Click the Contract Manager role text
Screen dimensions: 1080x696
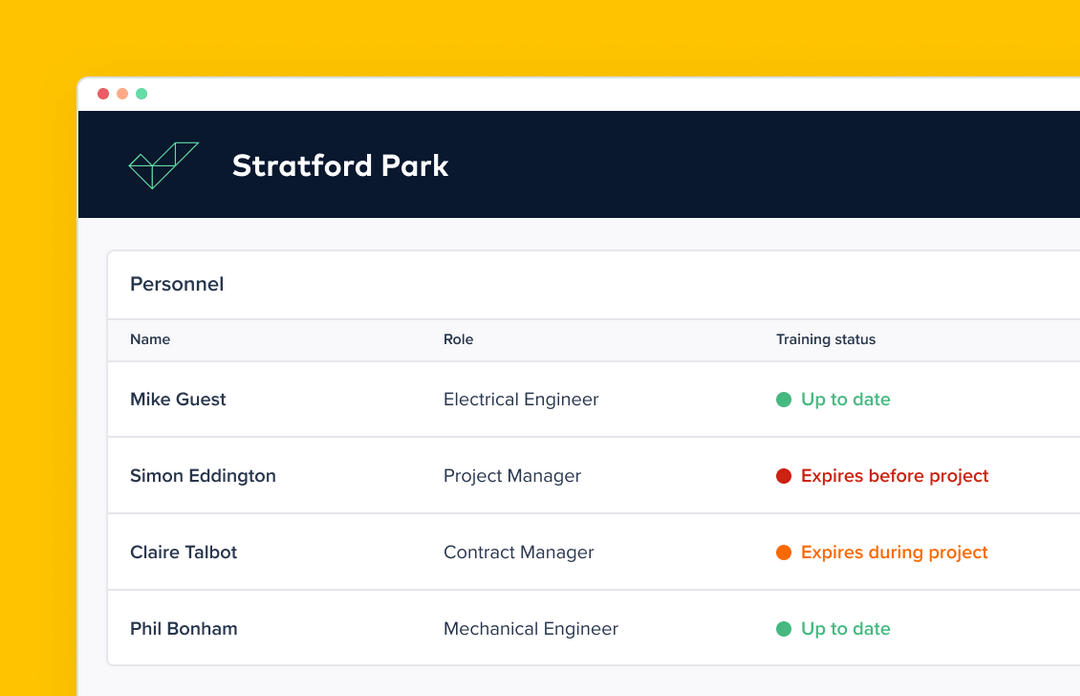518,552
